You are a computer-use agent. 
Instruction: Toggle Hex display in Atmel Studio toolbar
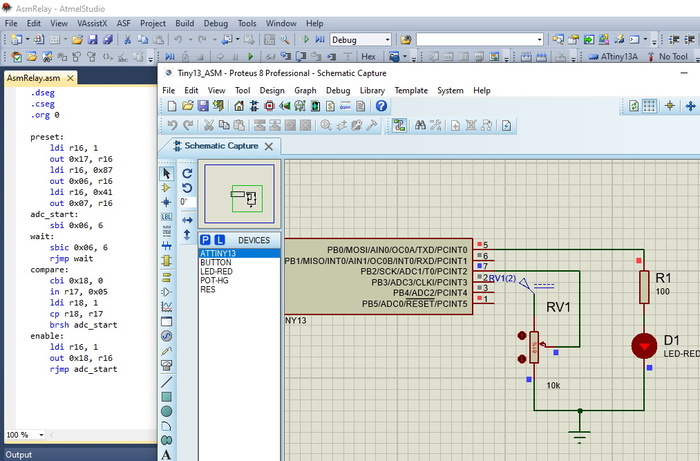pos(368,57)
